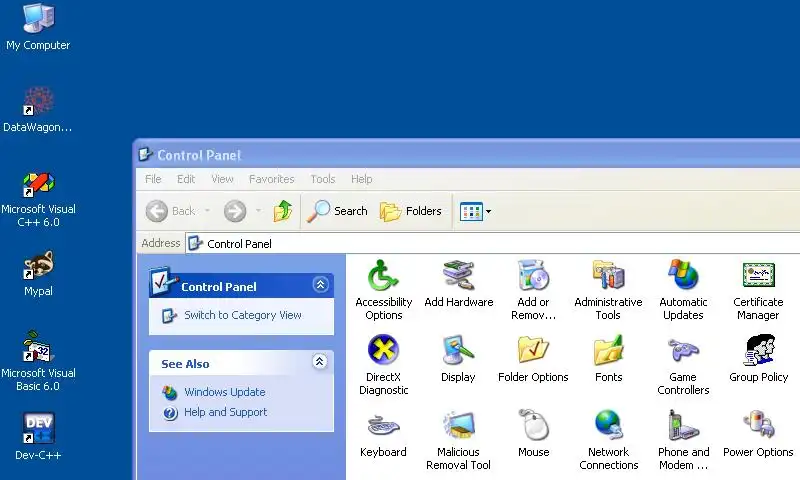Open the Forward history dropdown arrow
This screenshot has width=800, height=480.
click(x=258, y=211)
